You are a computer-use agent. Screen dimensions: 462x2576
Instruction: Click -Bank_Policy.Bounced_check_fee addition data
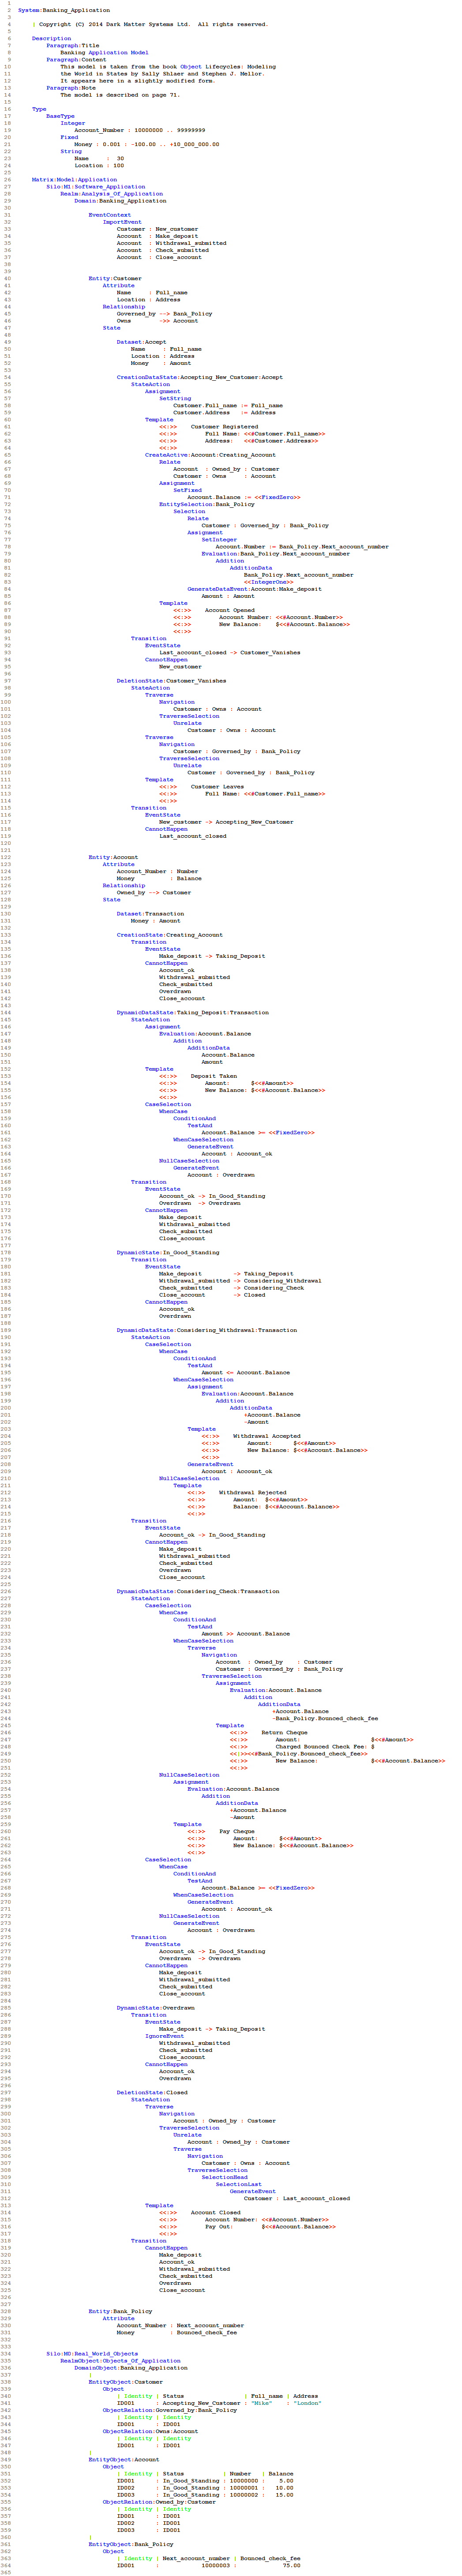(325, 1719)
